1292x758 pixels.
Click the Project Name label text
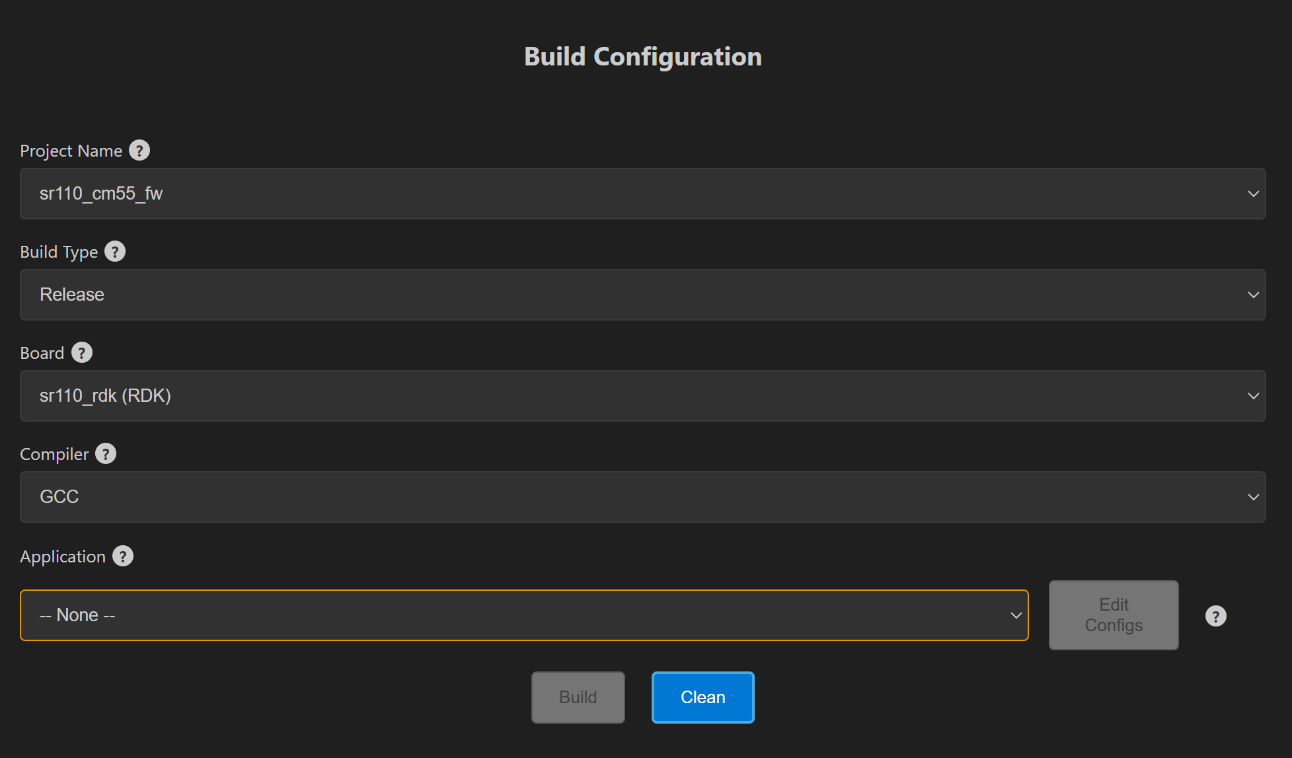(71, 151)
